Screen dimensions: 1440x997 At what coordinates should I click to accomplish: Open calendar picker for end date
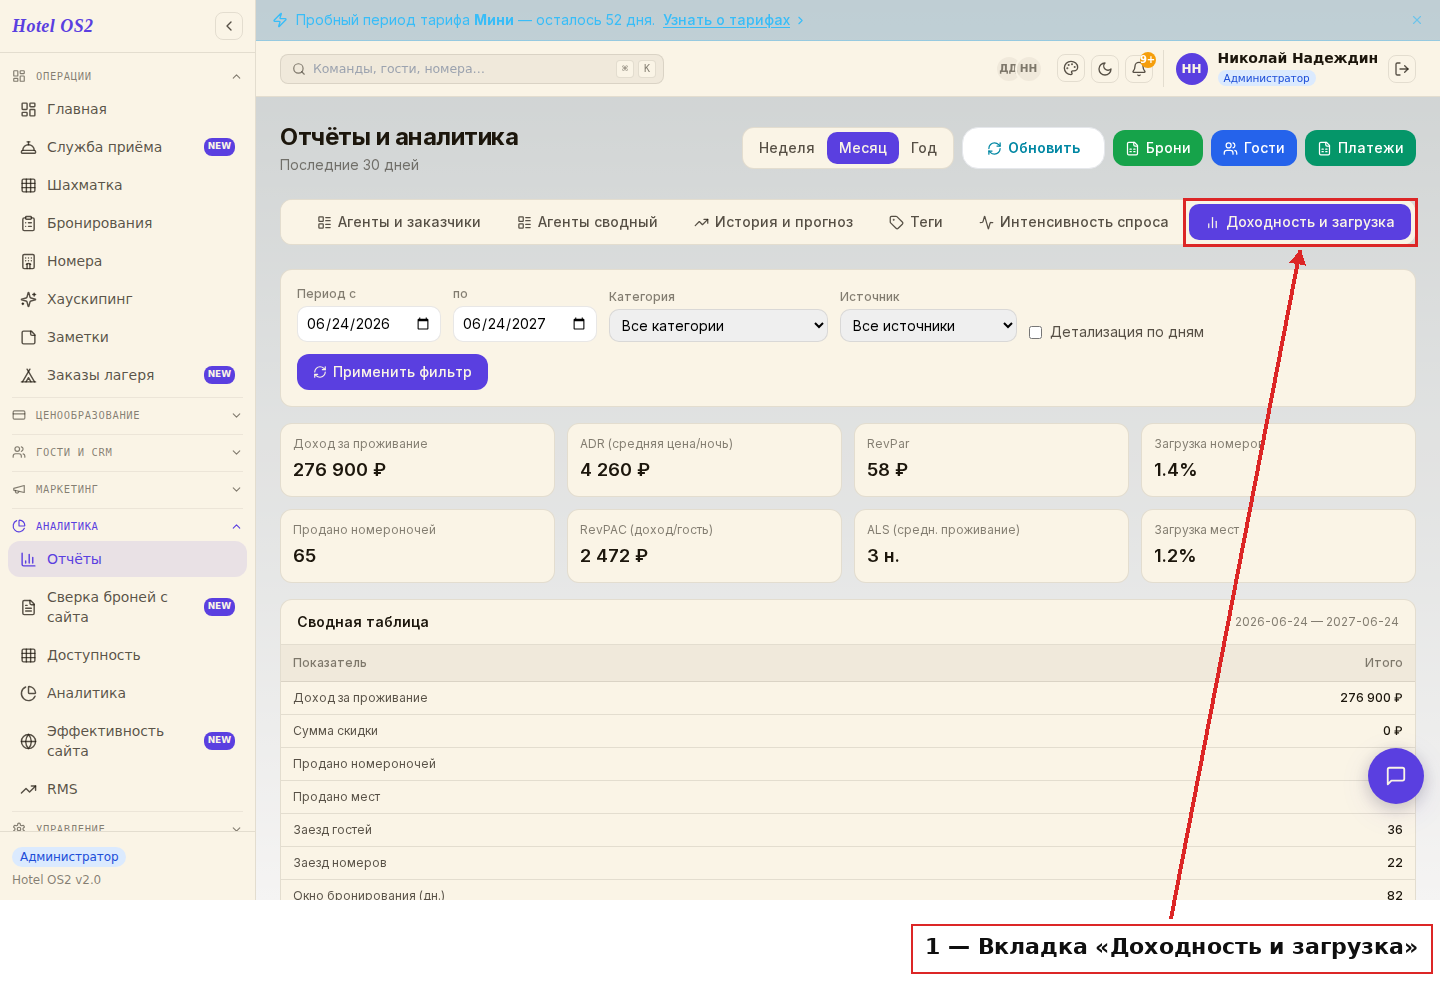click(x=579, y=324)
